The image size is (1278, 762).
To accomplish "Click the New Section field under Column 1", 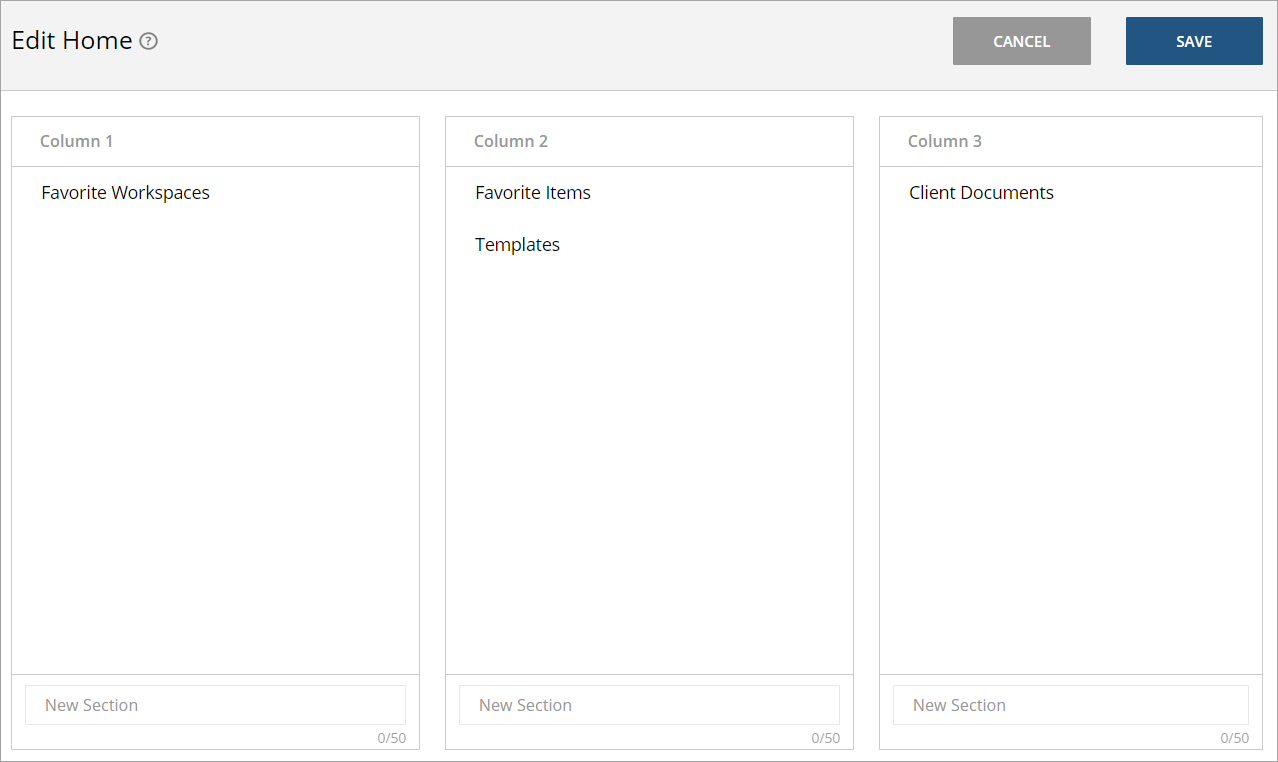I will tap(215, 705).
